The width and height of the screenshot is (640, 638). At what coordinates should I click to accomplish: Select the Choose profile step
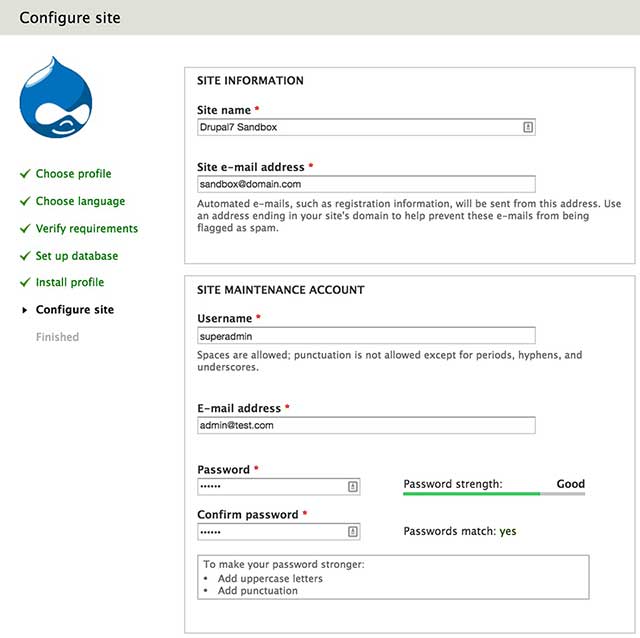coord(73,174)
